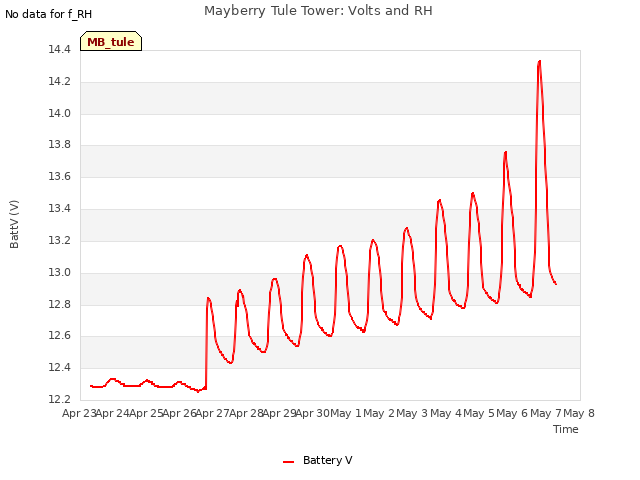
Task: Click the Apr 25 x-axis date label
Action: tap(146, 414)
